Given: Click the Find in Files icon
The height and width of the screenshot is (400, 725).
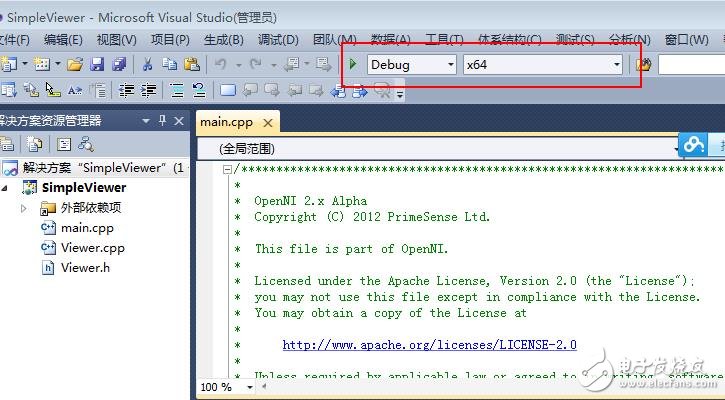Looking at the screenshot, I should (x=643, y=64).
